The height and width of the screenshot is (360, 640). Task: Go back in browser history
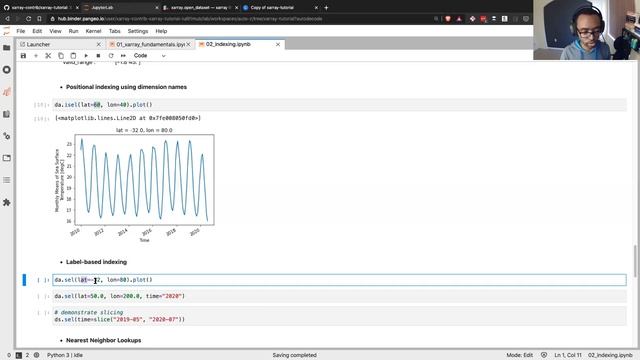tap(7, 19)
